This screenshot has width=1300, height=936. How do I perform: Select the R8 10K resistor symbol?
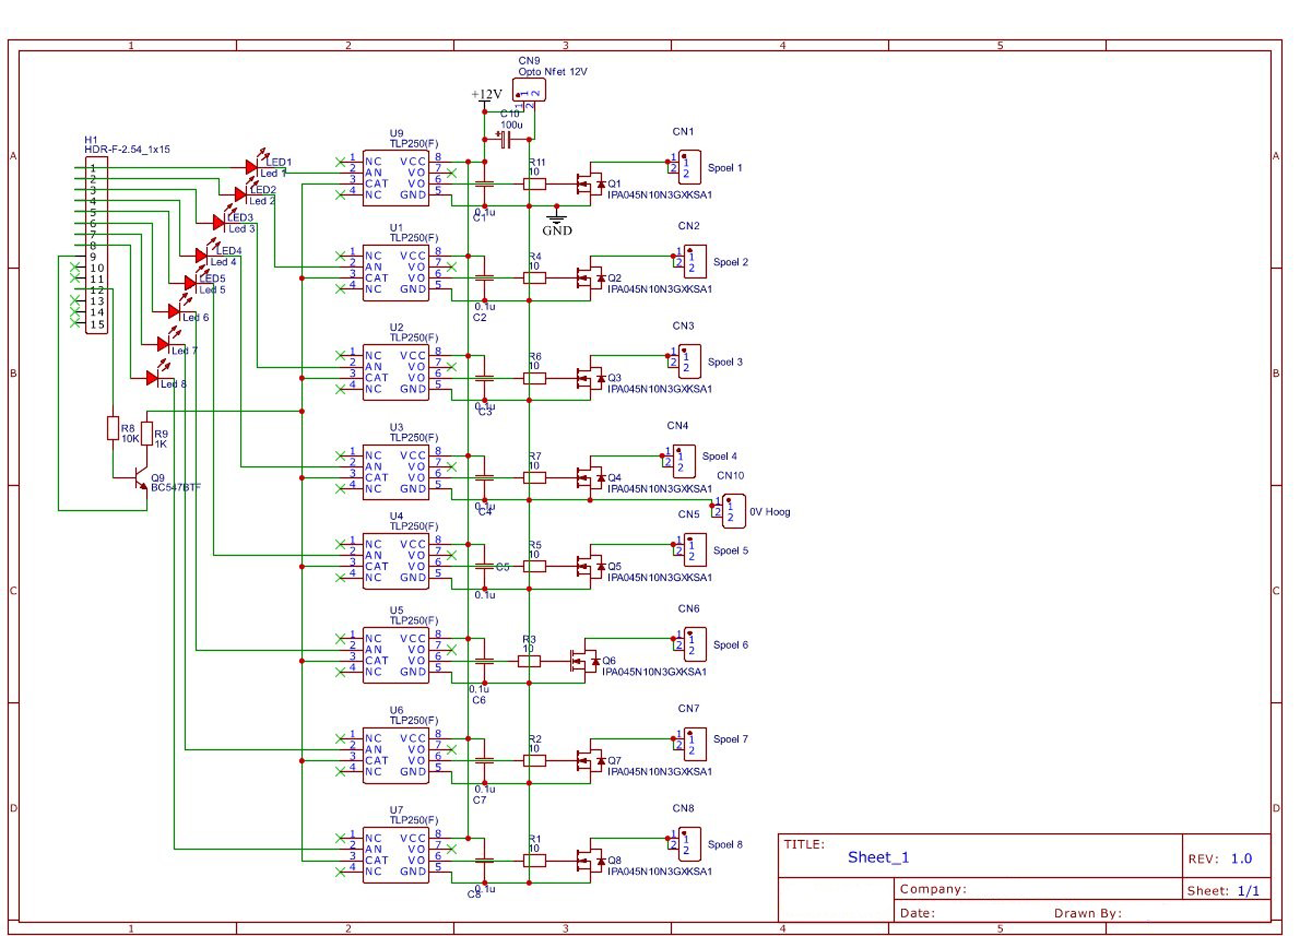tap(113, 429)
